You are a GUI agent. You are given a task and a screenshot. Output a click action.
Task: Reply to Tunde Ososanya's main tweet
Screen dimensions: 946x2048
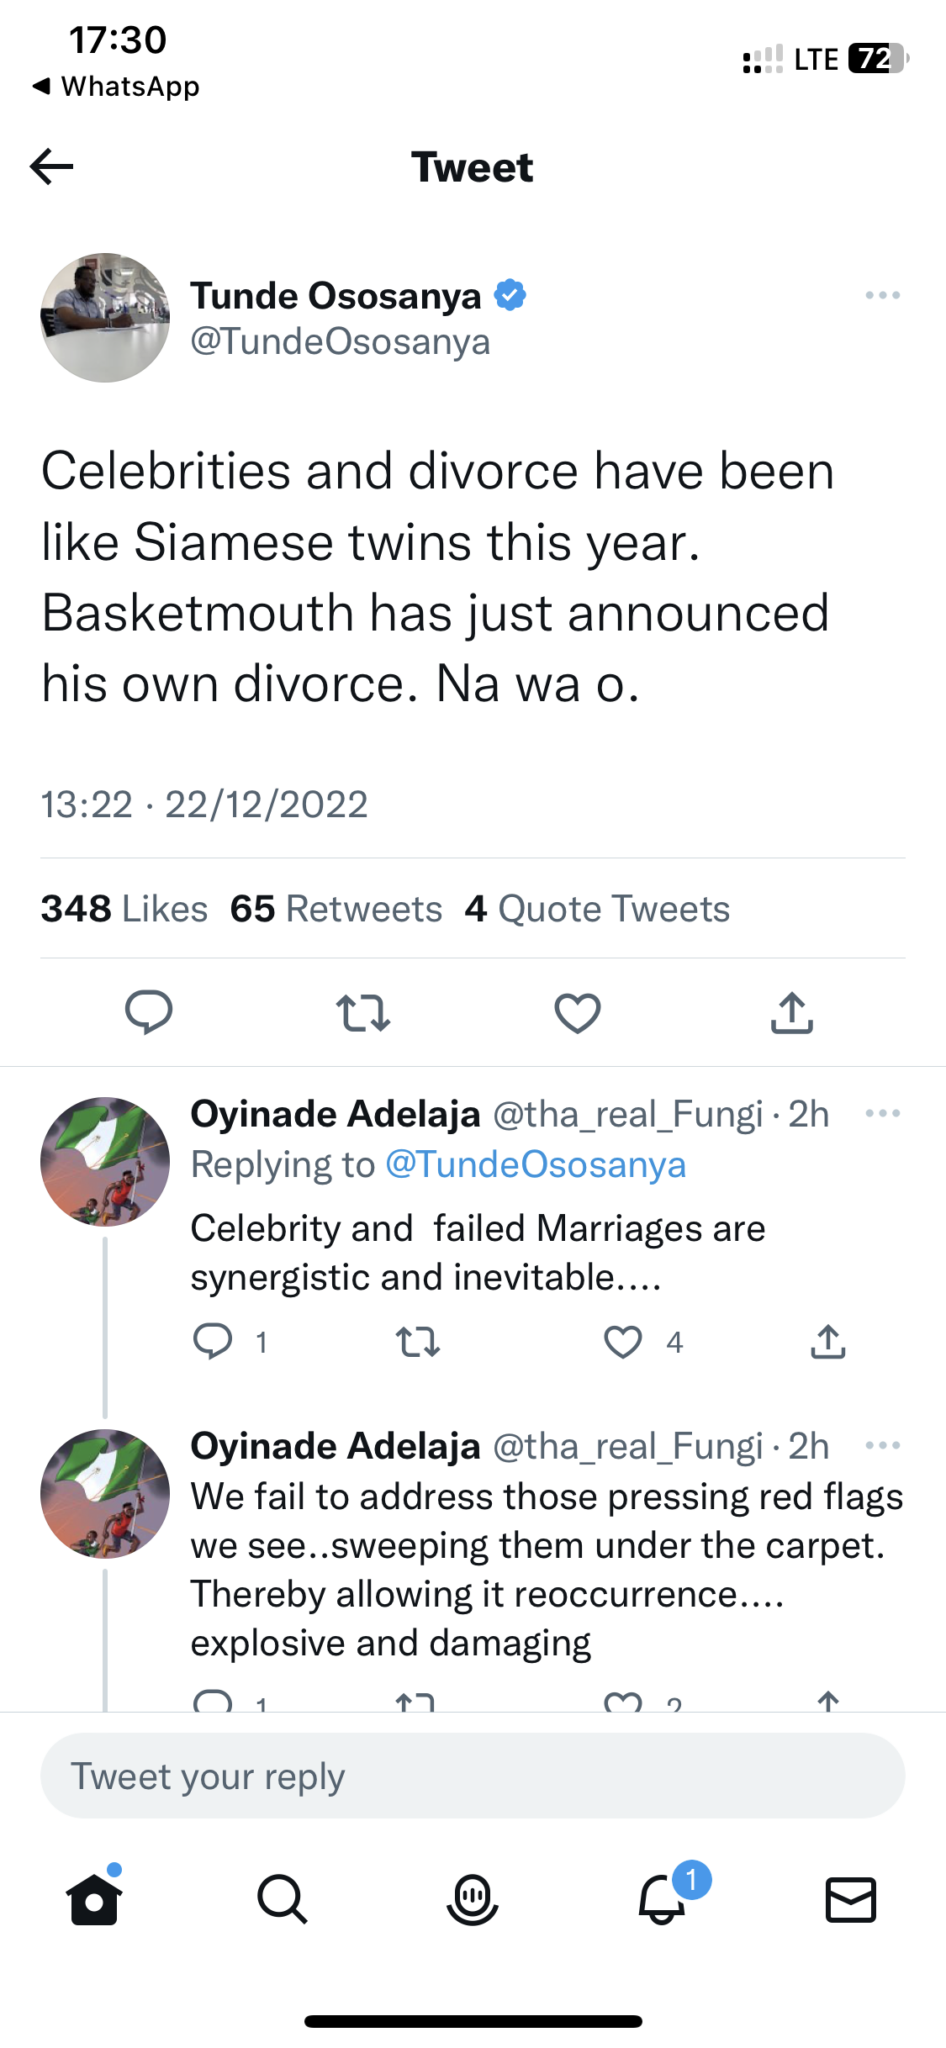click(148, 1012)
